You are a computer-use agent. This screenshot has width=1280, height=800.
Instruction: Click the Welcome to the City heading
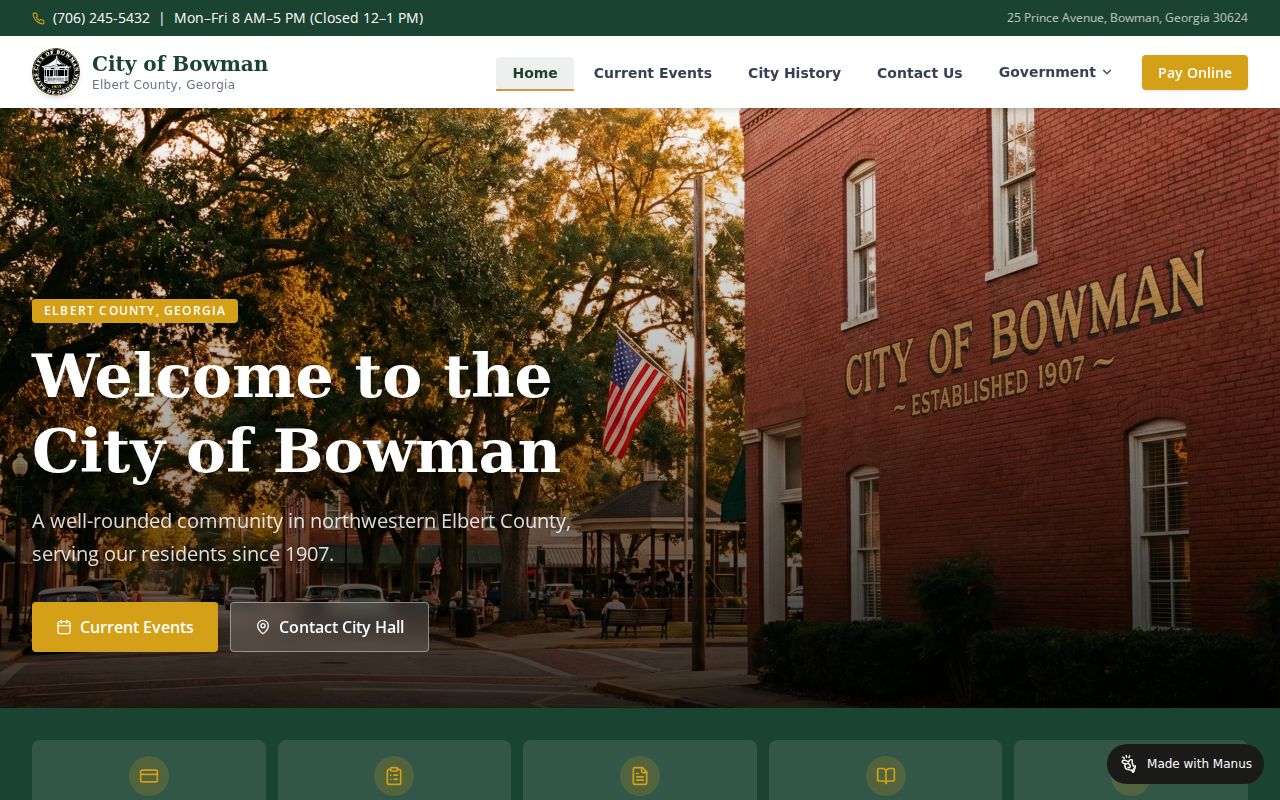click(296, 413)
